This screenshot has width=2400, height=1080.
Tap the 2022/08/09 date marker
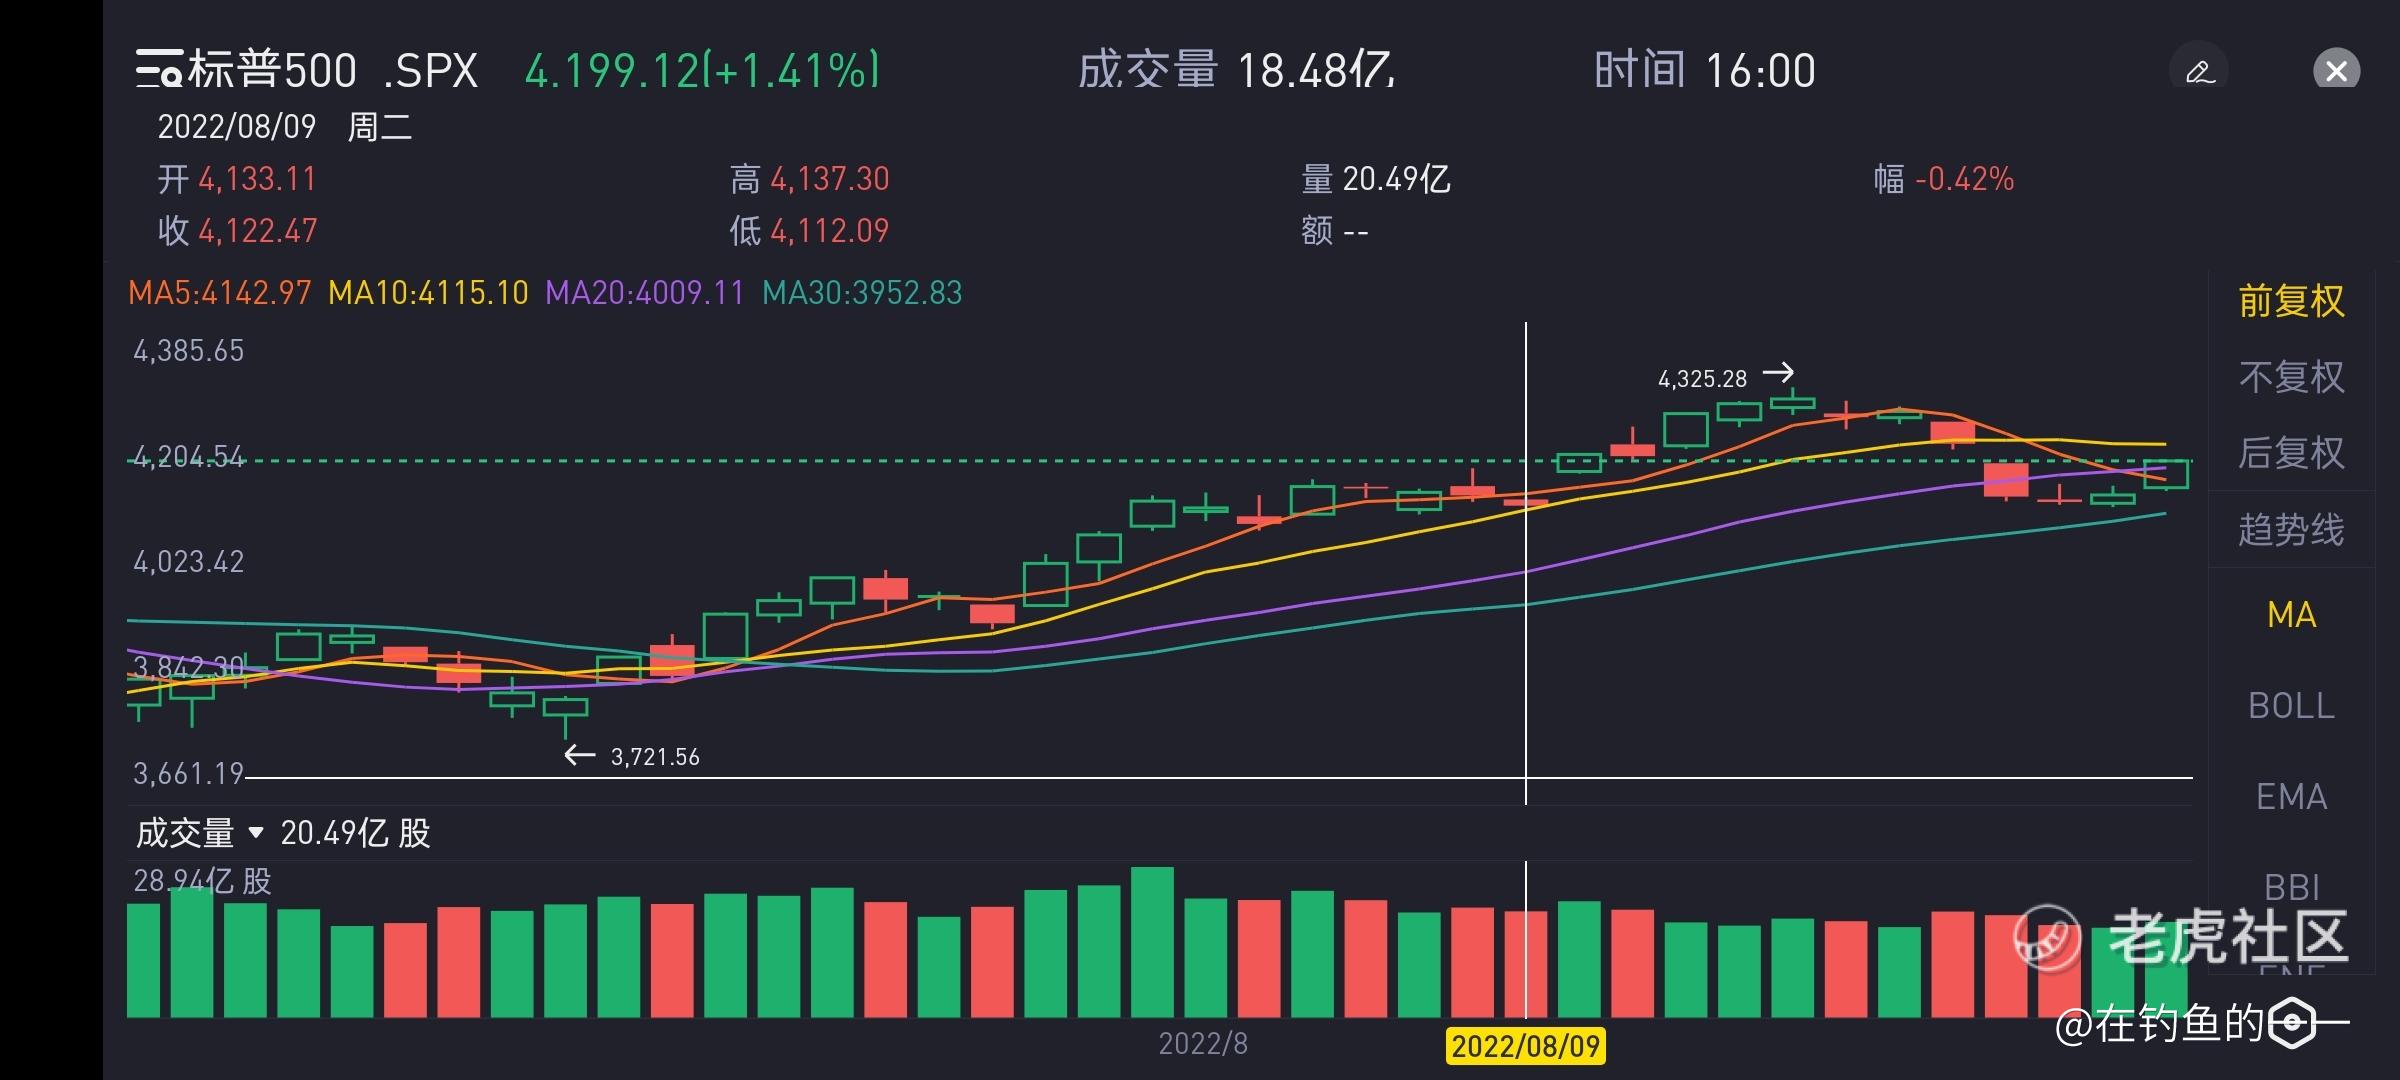[1526, 1046]
